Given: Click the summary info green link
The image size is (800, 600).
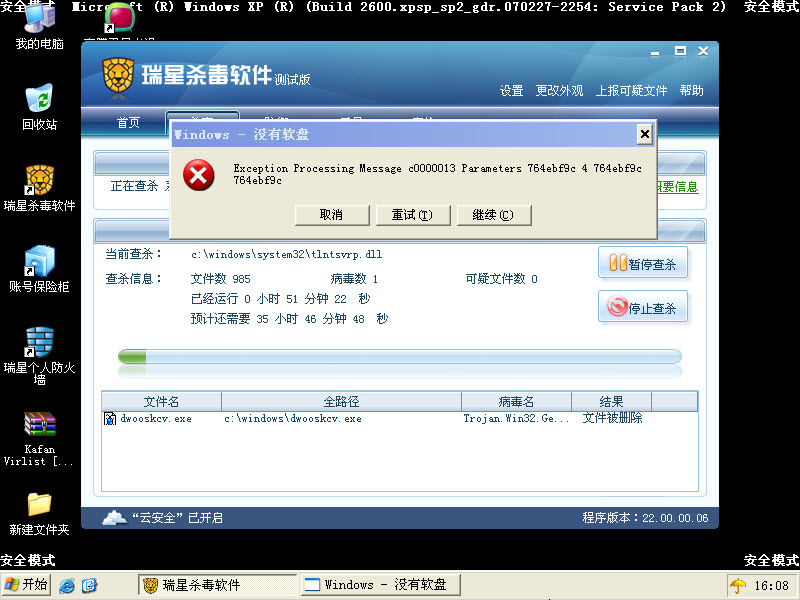Looking at the screenshot, I should tap(678, 187).
